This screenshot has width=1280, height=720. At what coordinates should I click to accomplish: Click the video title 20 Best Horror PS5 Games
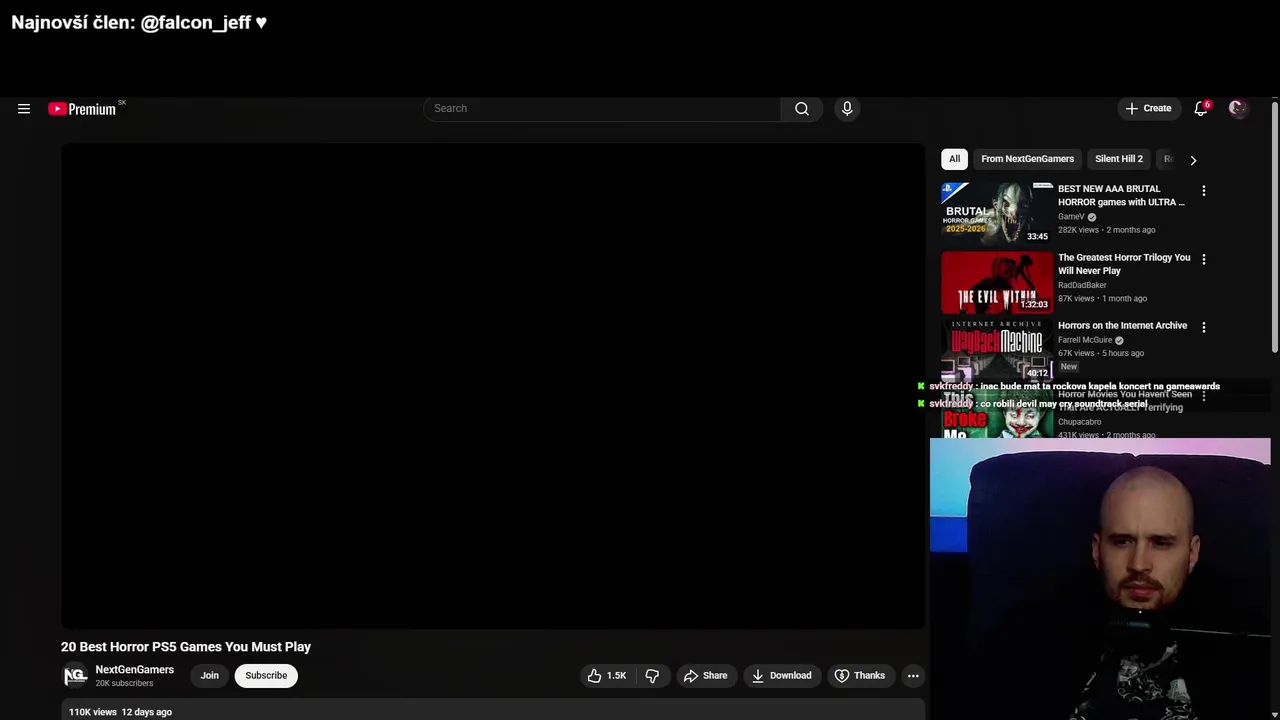[186, 647]
